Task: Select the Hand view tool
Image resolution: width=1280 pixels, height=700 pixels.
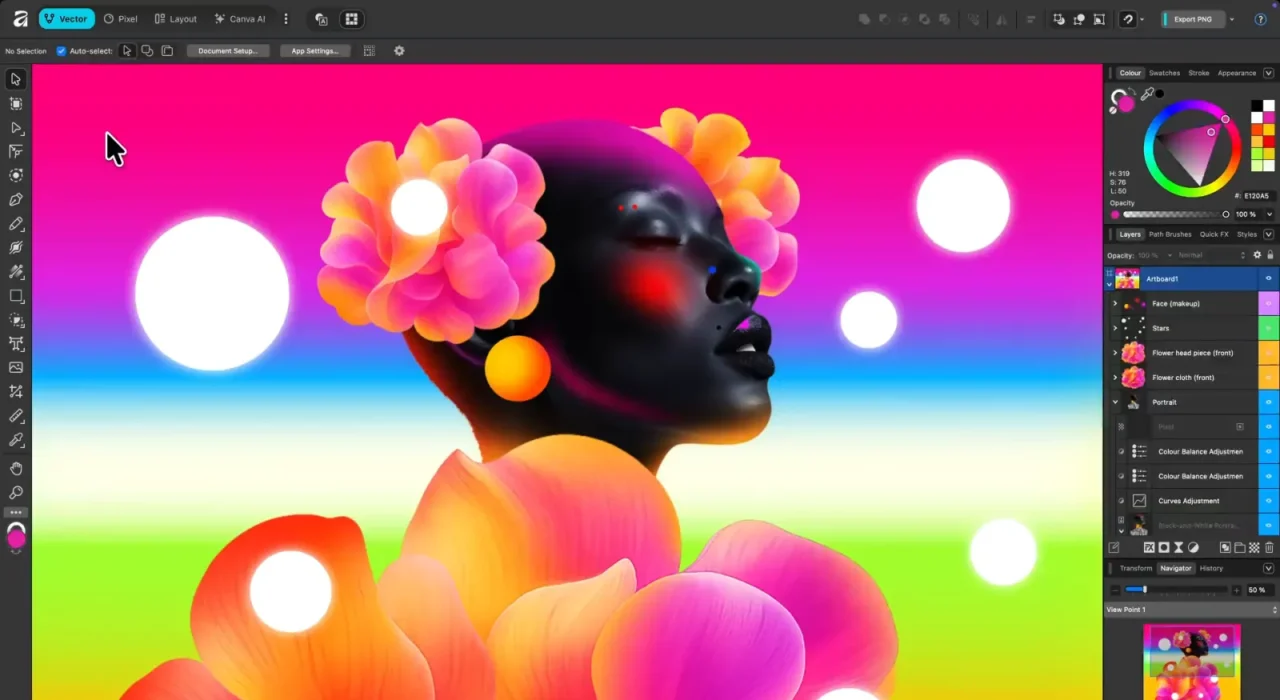Action: click(16, 468)
